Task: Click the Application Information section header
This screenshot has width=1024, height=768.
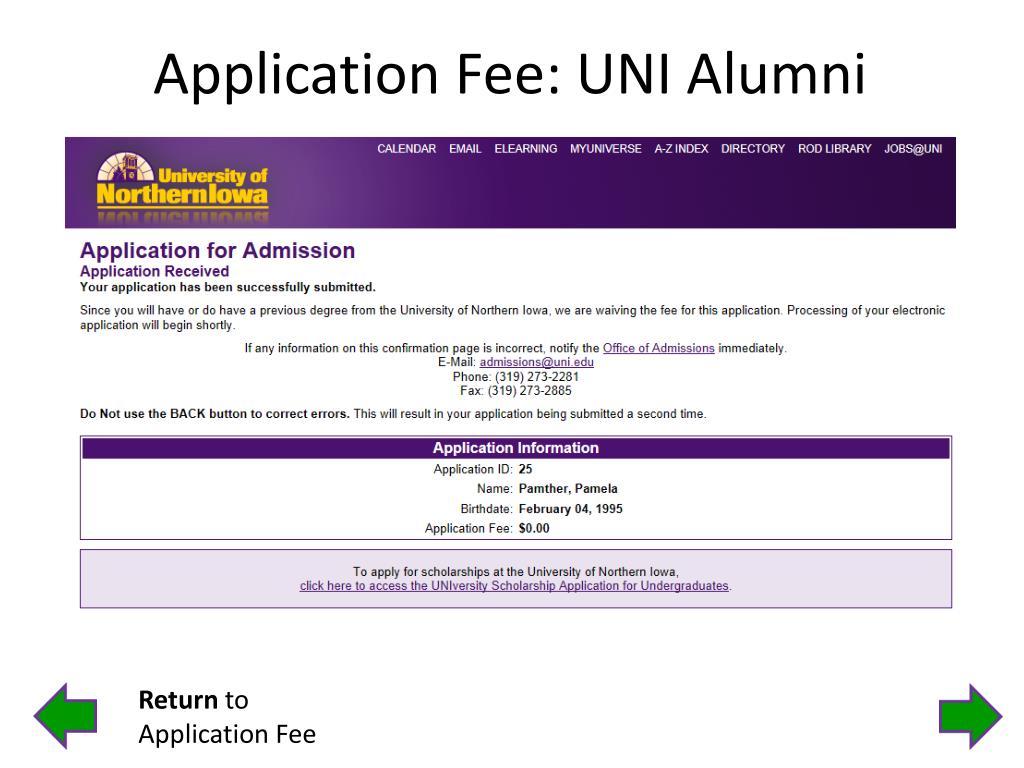Action: 515,448
